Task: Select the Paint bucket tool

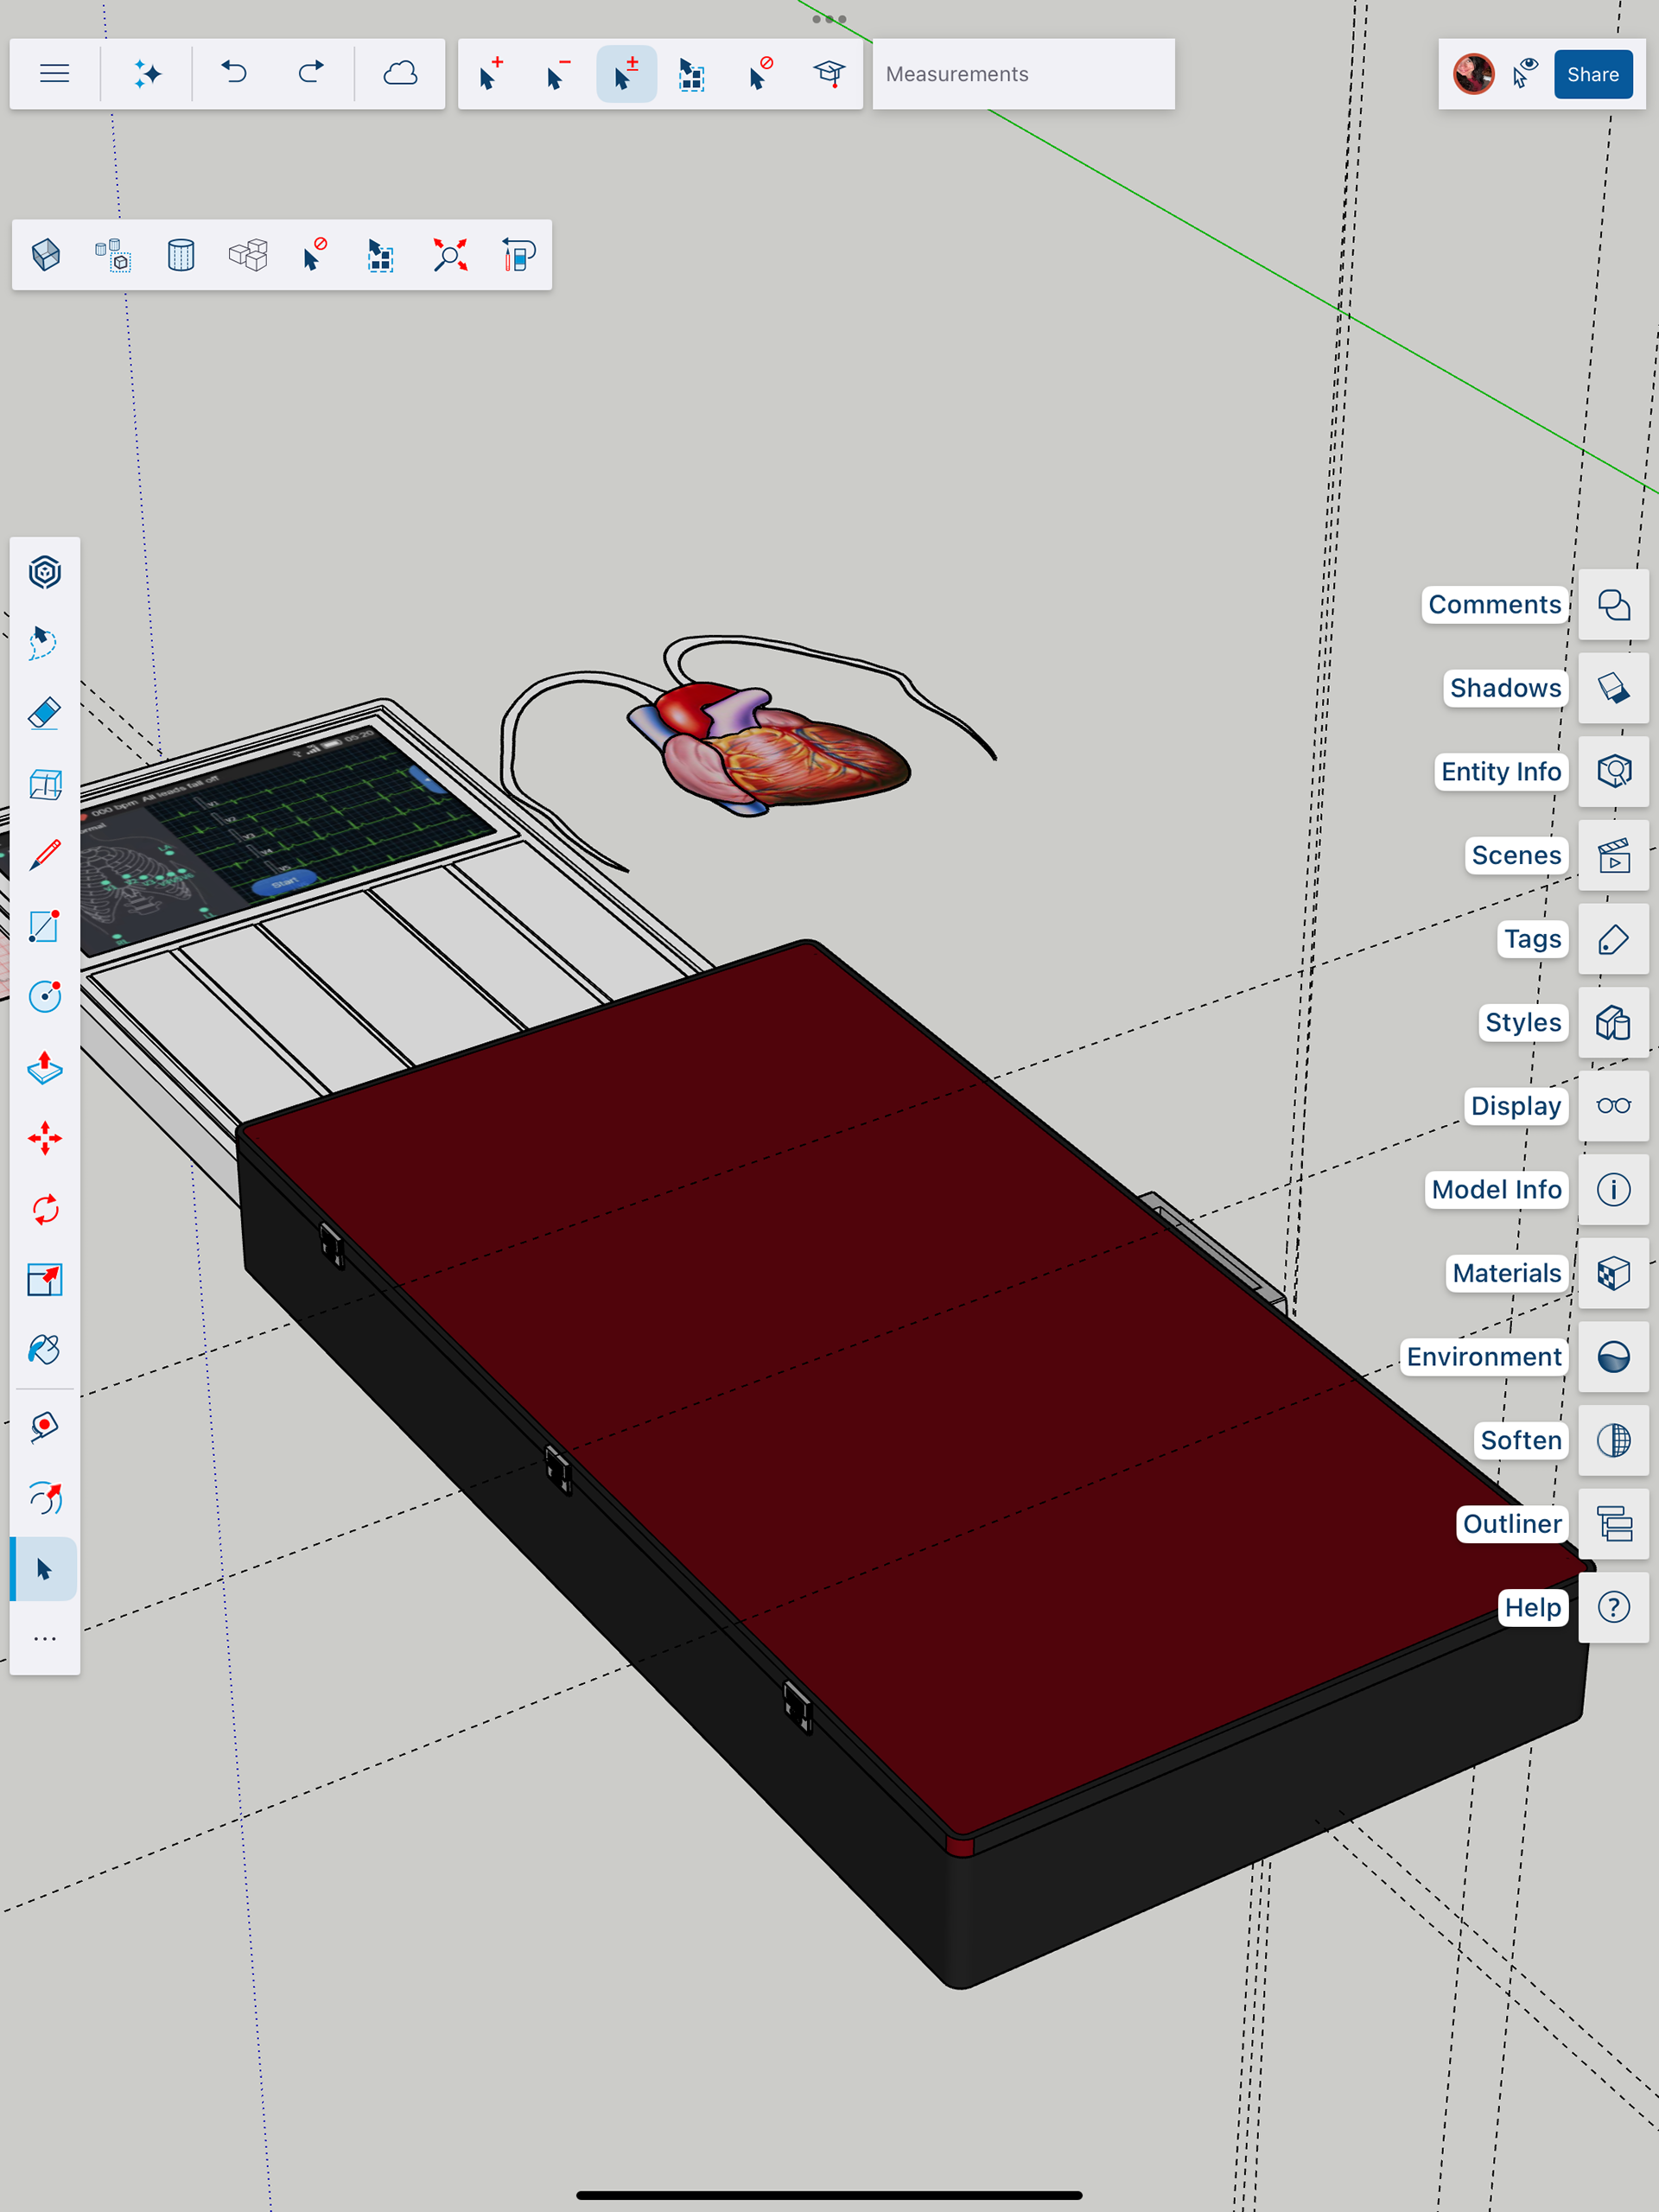Action: [x=44, y=1350]
